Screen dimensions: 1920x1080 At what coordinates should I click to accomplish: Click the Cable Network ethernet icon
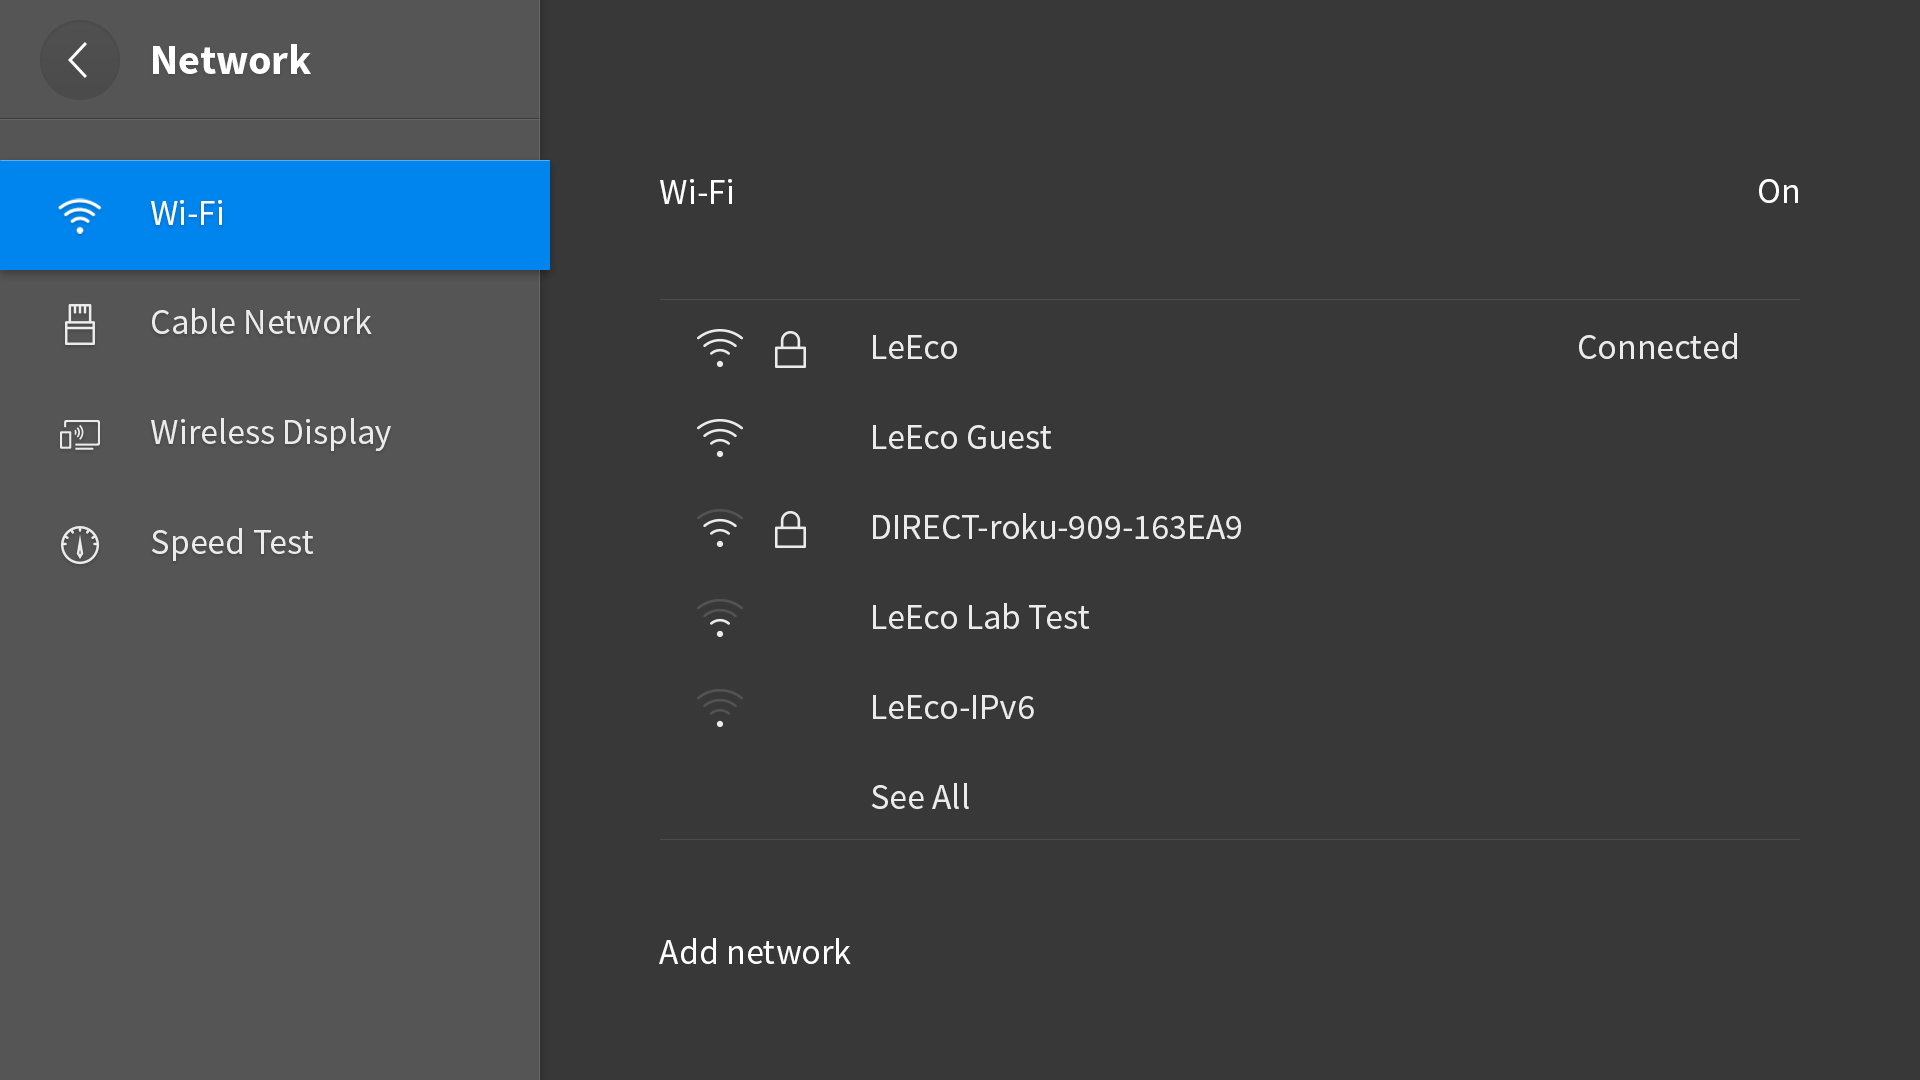(x=79, y=324)
